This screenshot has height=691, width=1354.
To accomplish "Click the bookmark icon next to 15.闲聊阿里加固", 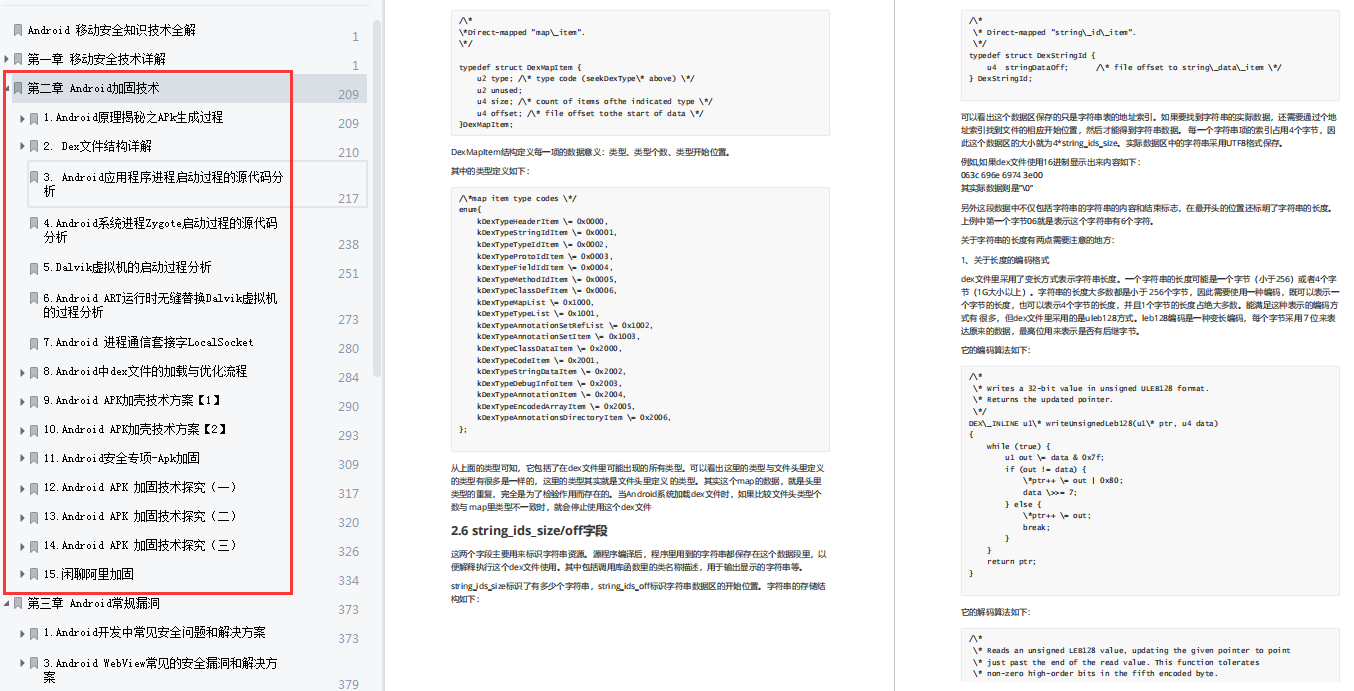I will pyautogui.click(x=33, y=574).
